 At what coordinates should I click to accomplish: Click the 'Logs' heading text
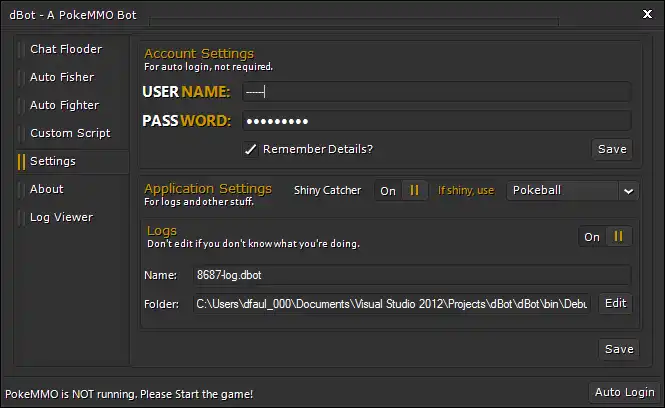pyautogui.click(x=162, y=231)
